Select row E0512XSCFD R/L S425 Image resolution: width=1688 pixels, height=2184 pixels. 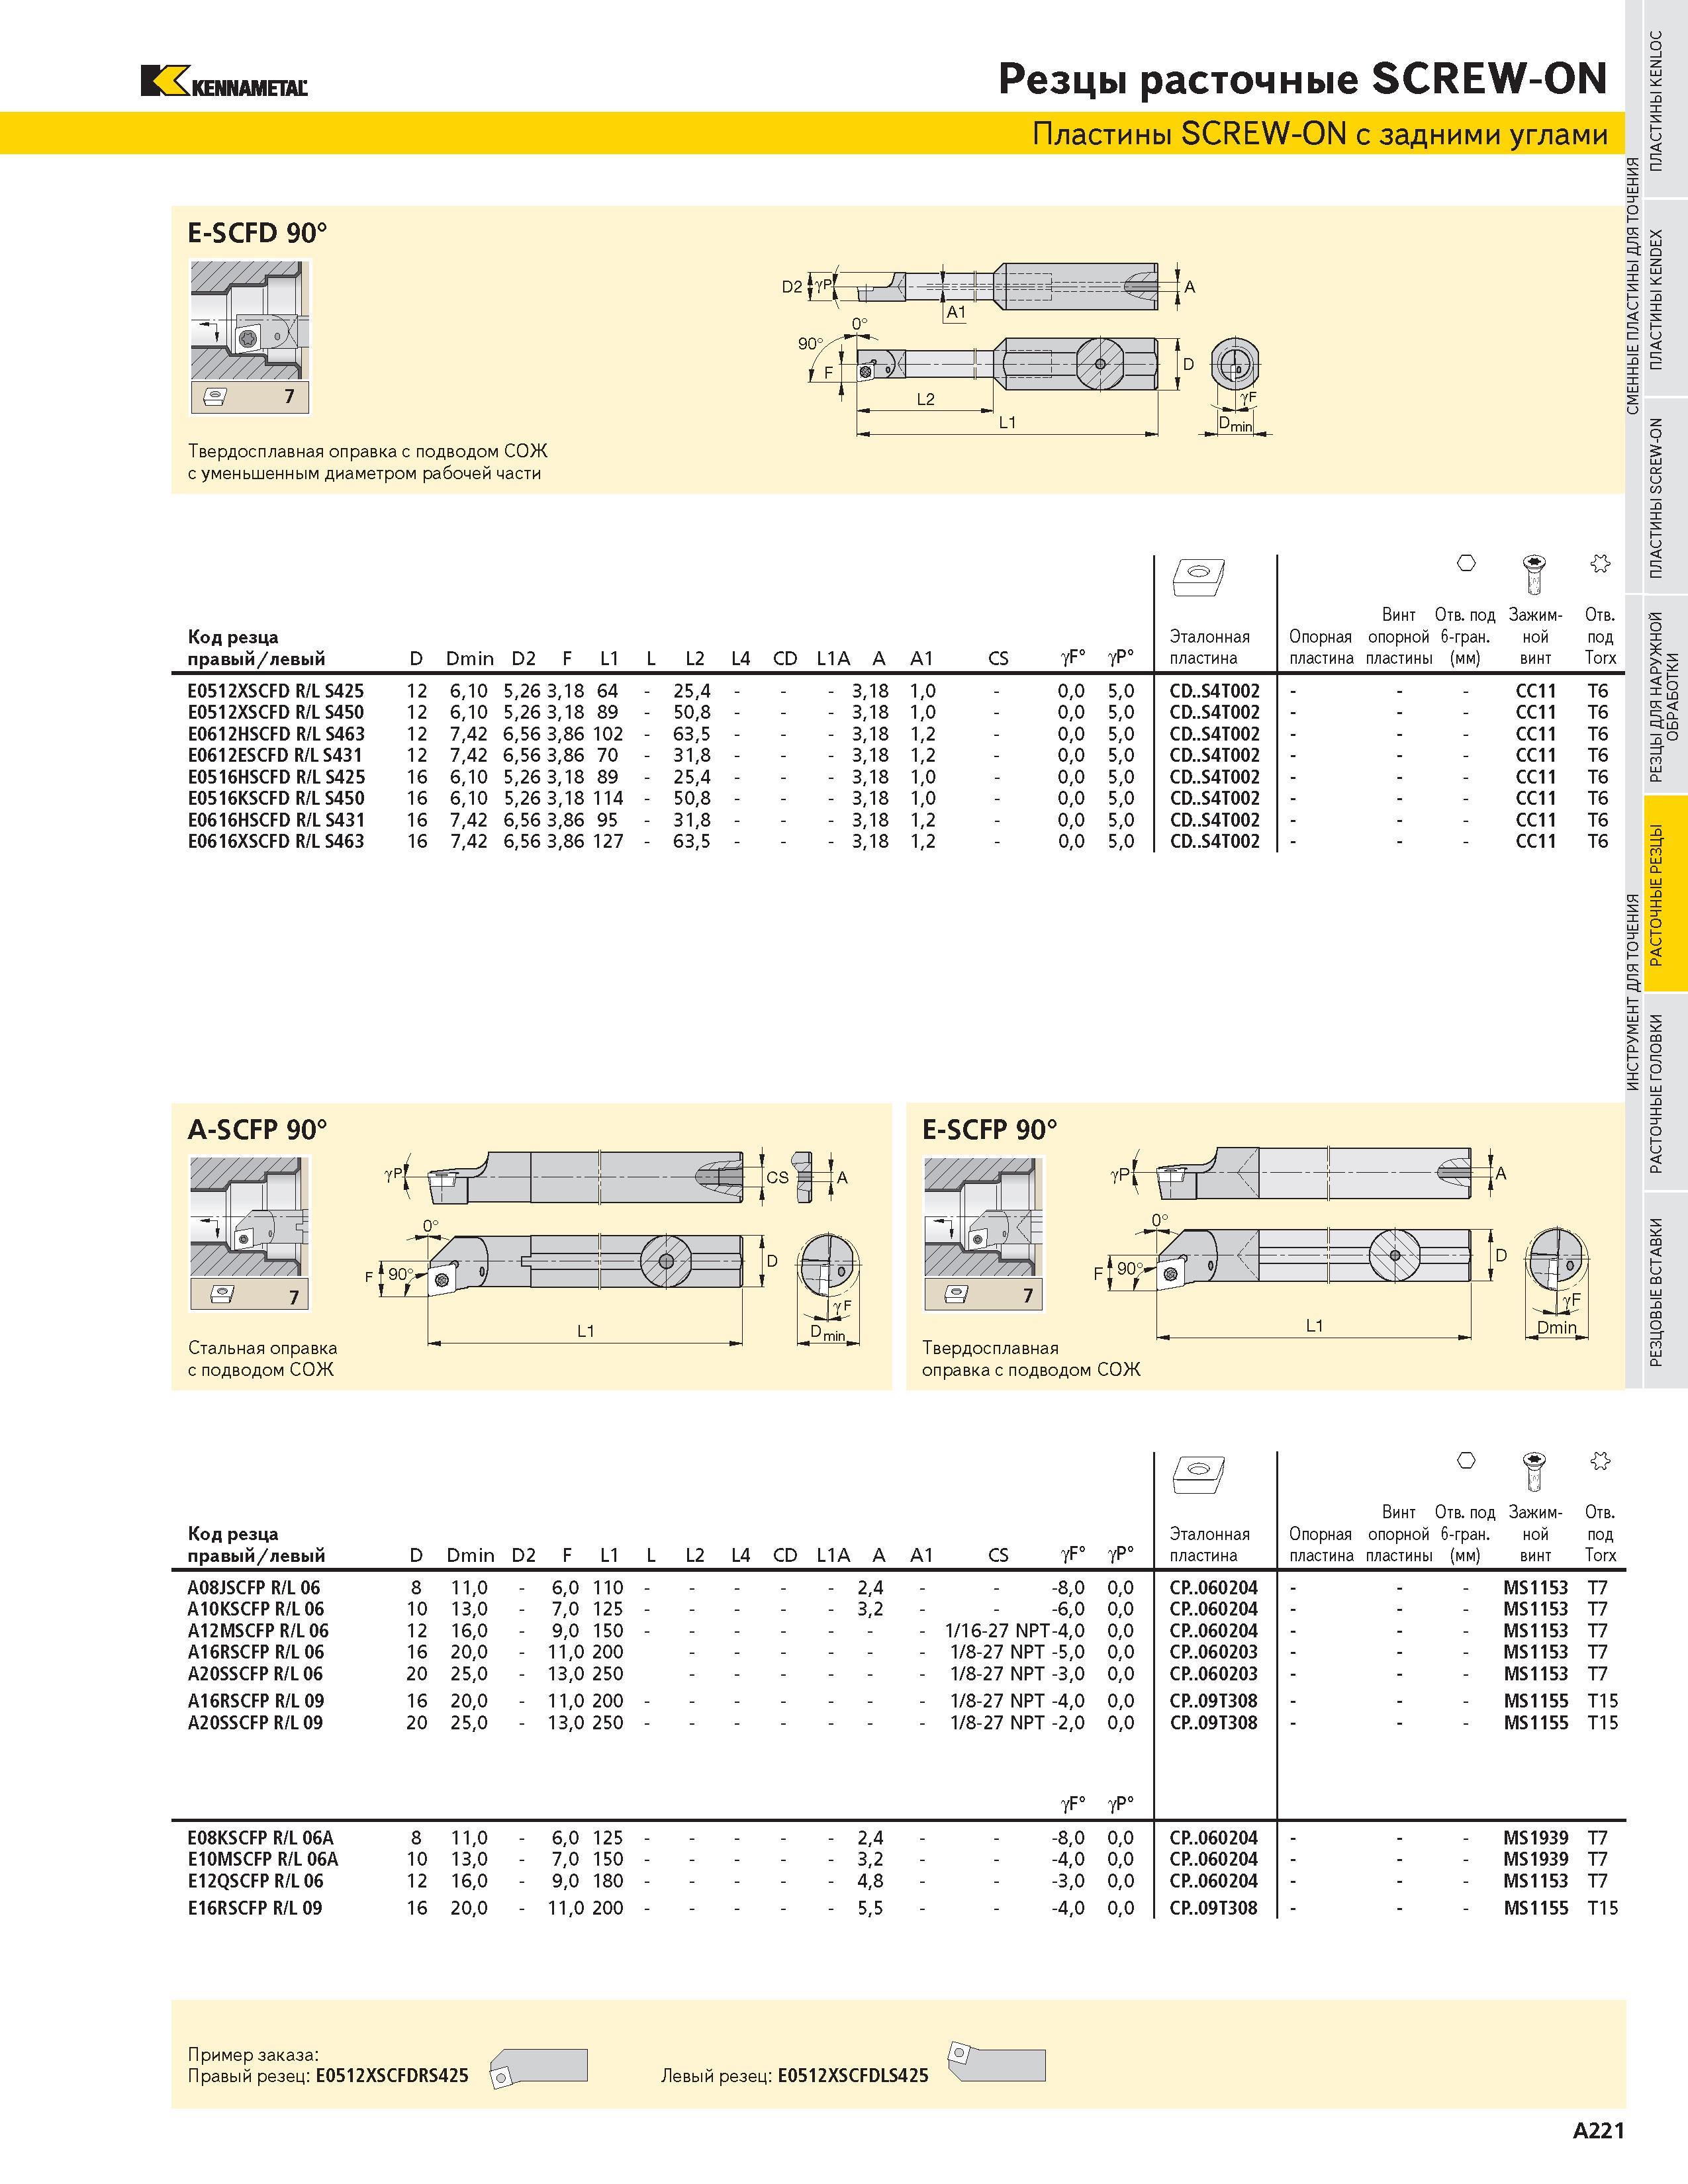[898, 691]
